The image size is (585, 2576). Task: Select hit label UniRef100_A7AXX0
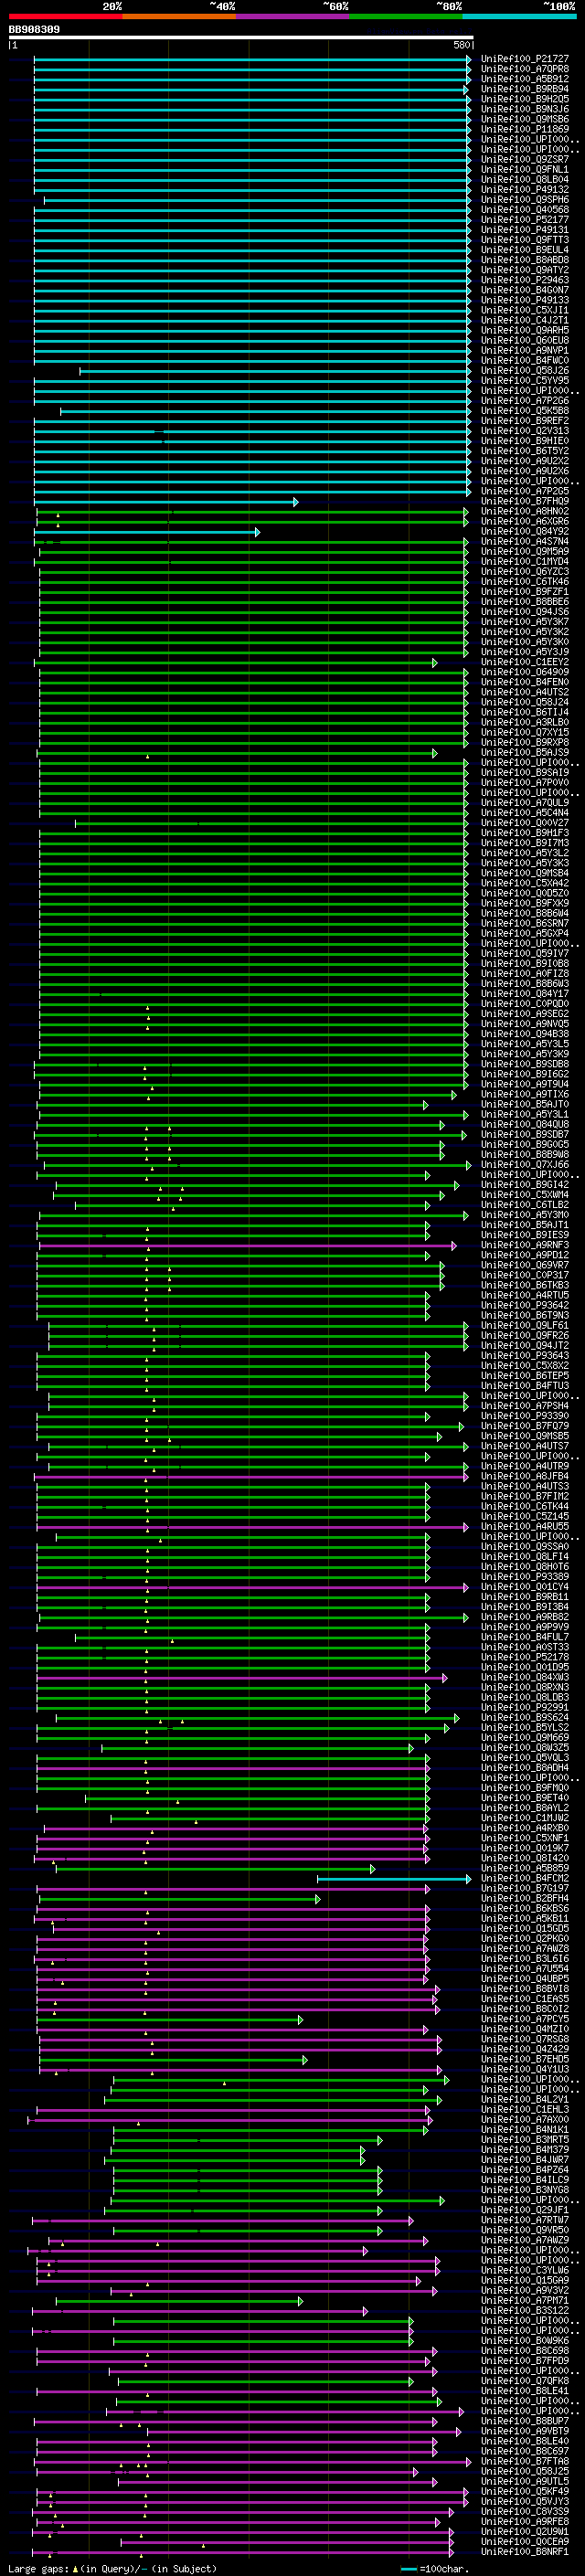[x=525, y=2120]
